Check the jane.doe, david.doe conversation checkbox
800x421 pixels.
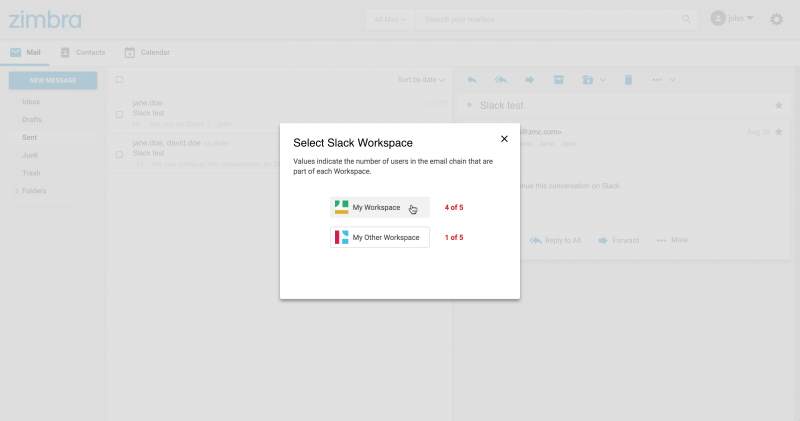coord(119,154)
